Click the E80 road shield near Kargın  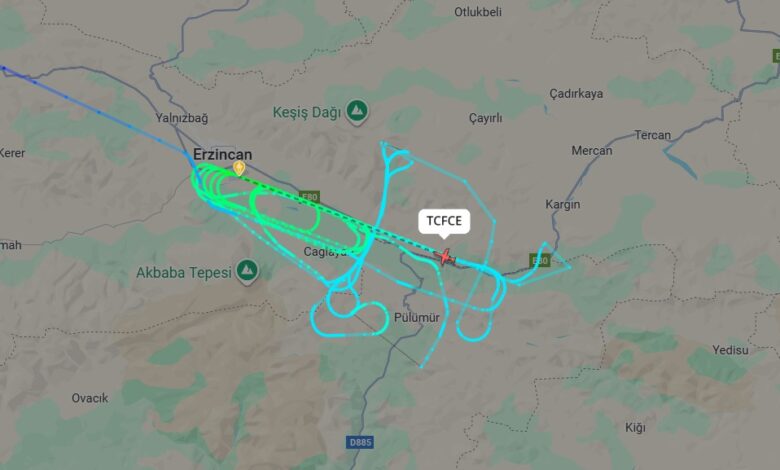[x=540, y=260]
